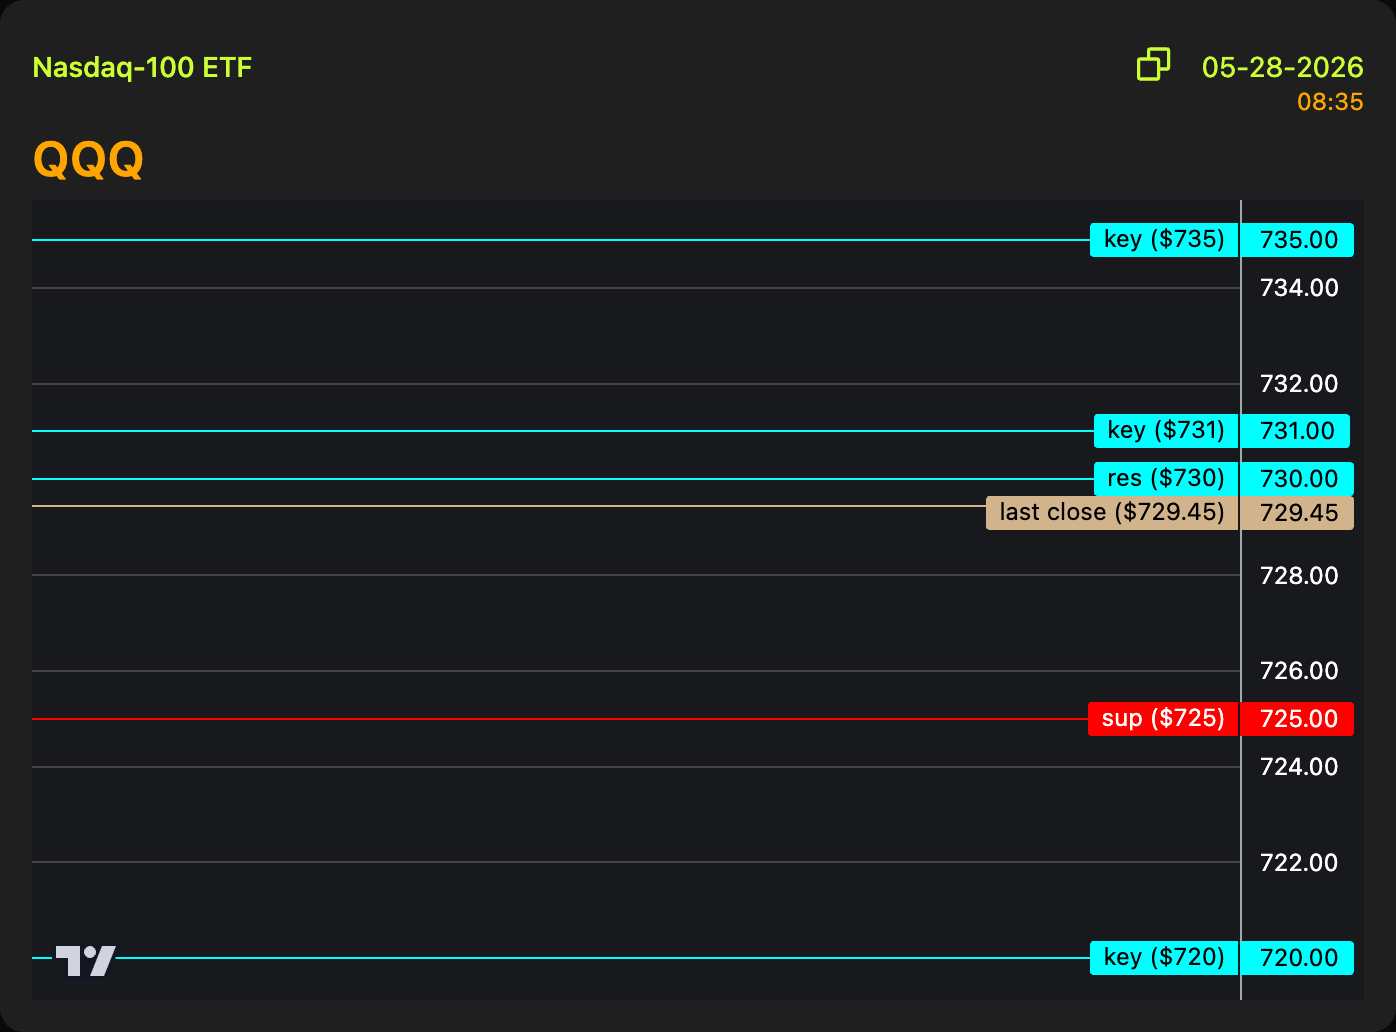Click the red 725.00 price tag
This screenshot has width=1396, height=1032.
coord(1298,719)
